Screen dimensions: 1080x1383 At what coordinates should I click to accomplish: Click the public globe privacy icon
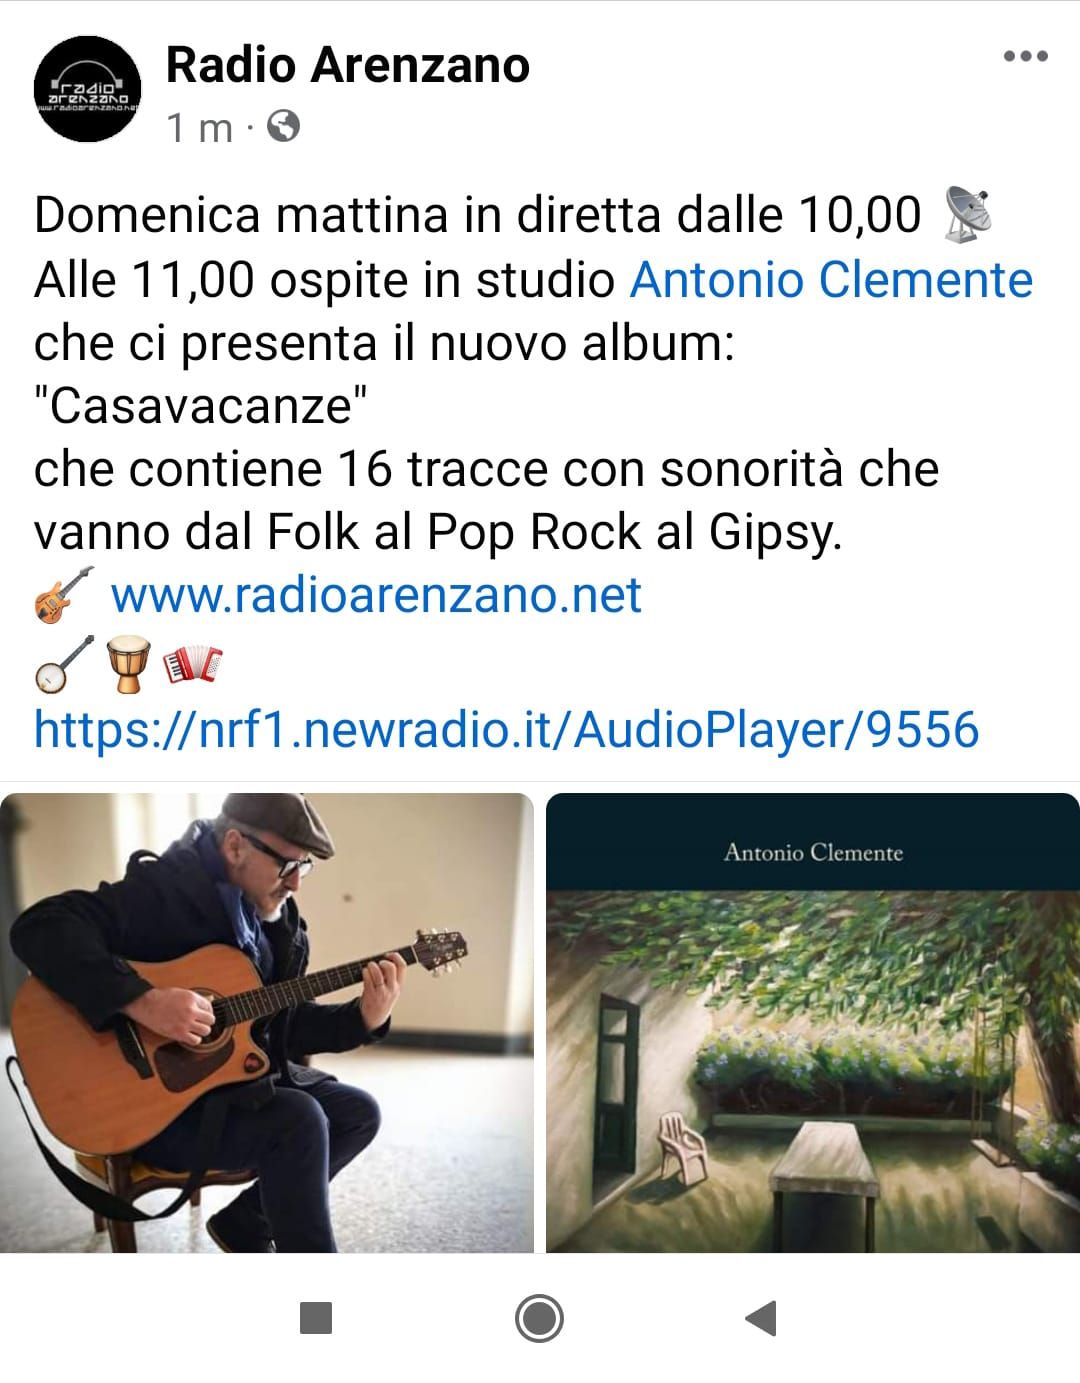point(284,126)
